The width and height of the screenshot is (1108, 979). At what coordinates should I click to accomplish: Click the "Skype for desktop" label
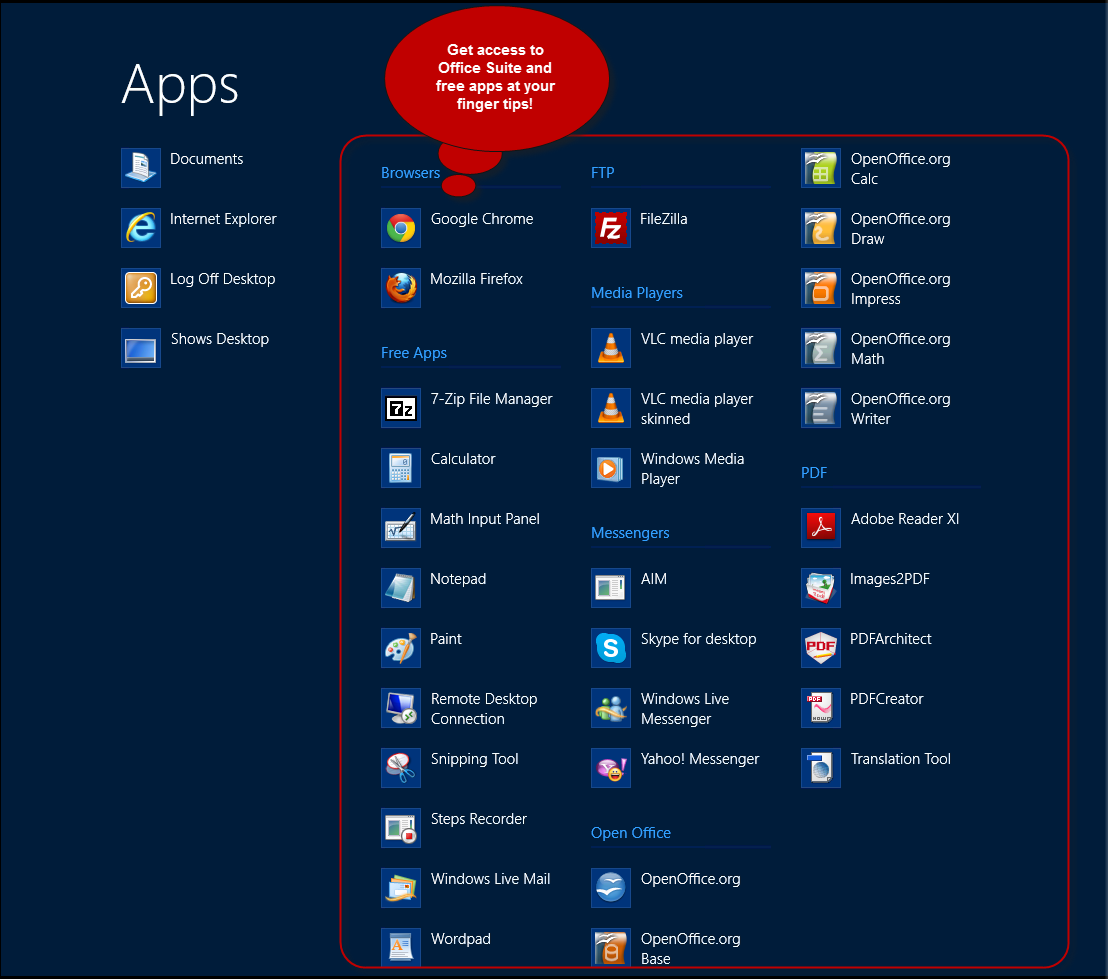[698, 640]
